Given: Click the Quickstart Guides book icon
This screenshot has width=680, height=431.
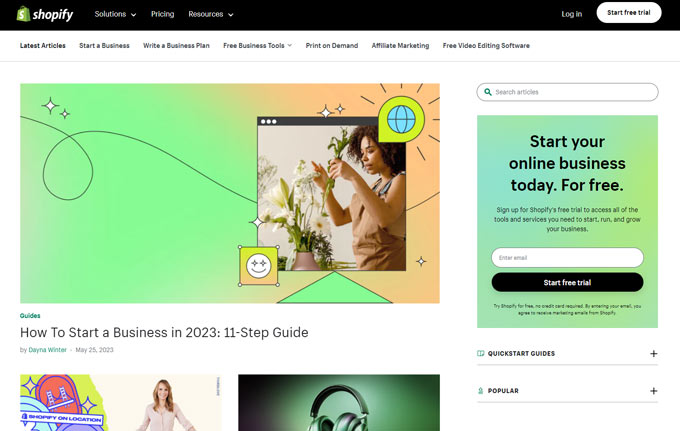Looking at the screenshot, I should pos(481,353).
